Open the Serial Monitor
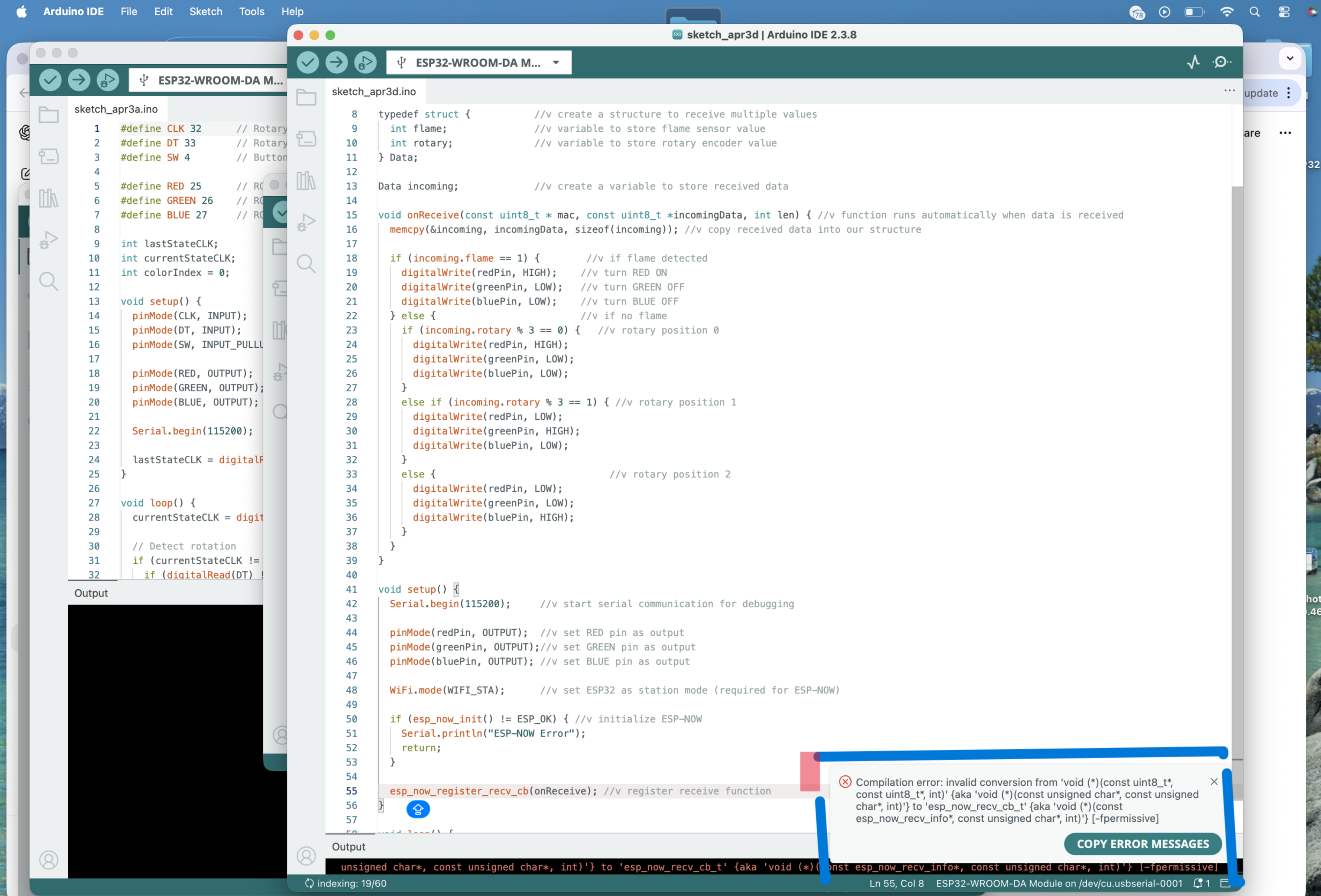 [x=1222, y=62]
